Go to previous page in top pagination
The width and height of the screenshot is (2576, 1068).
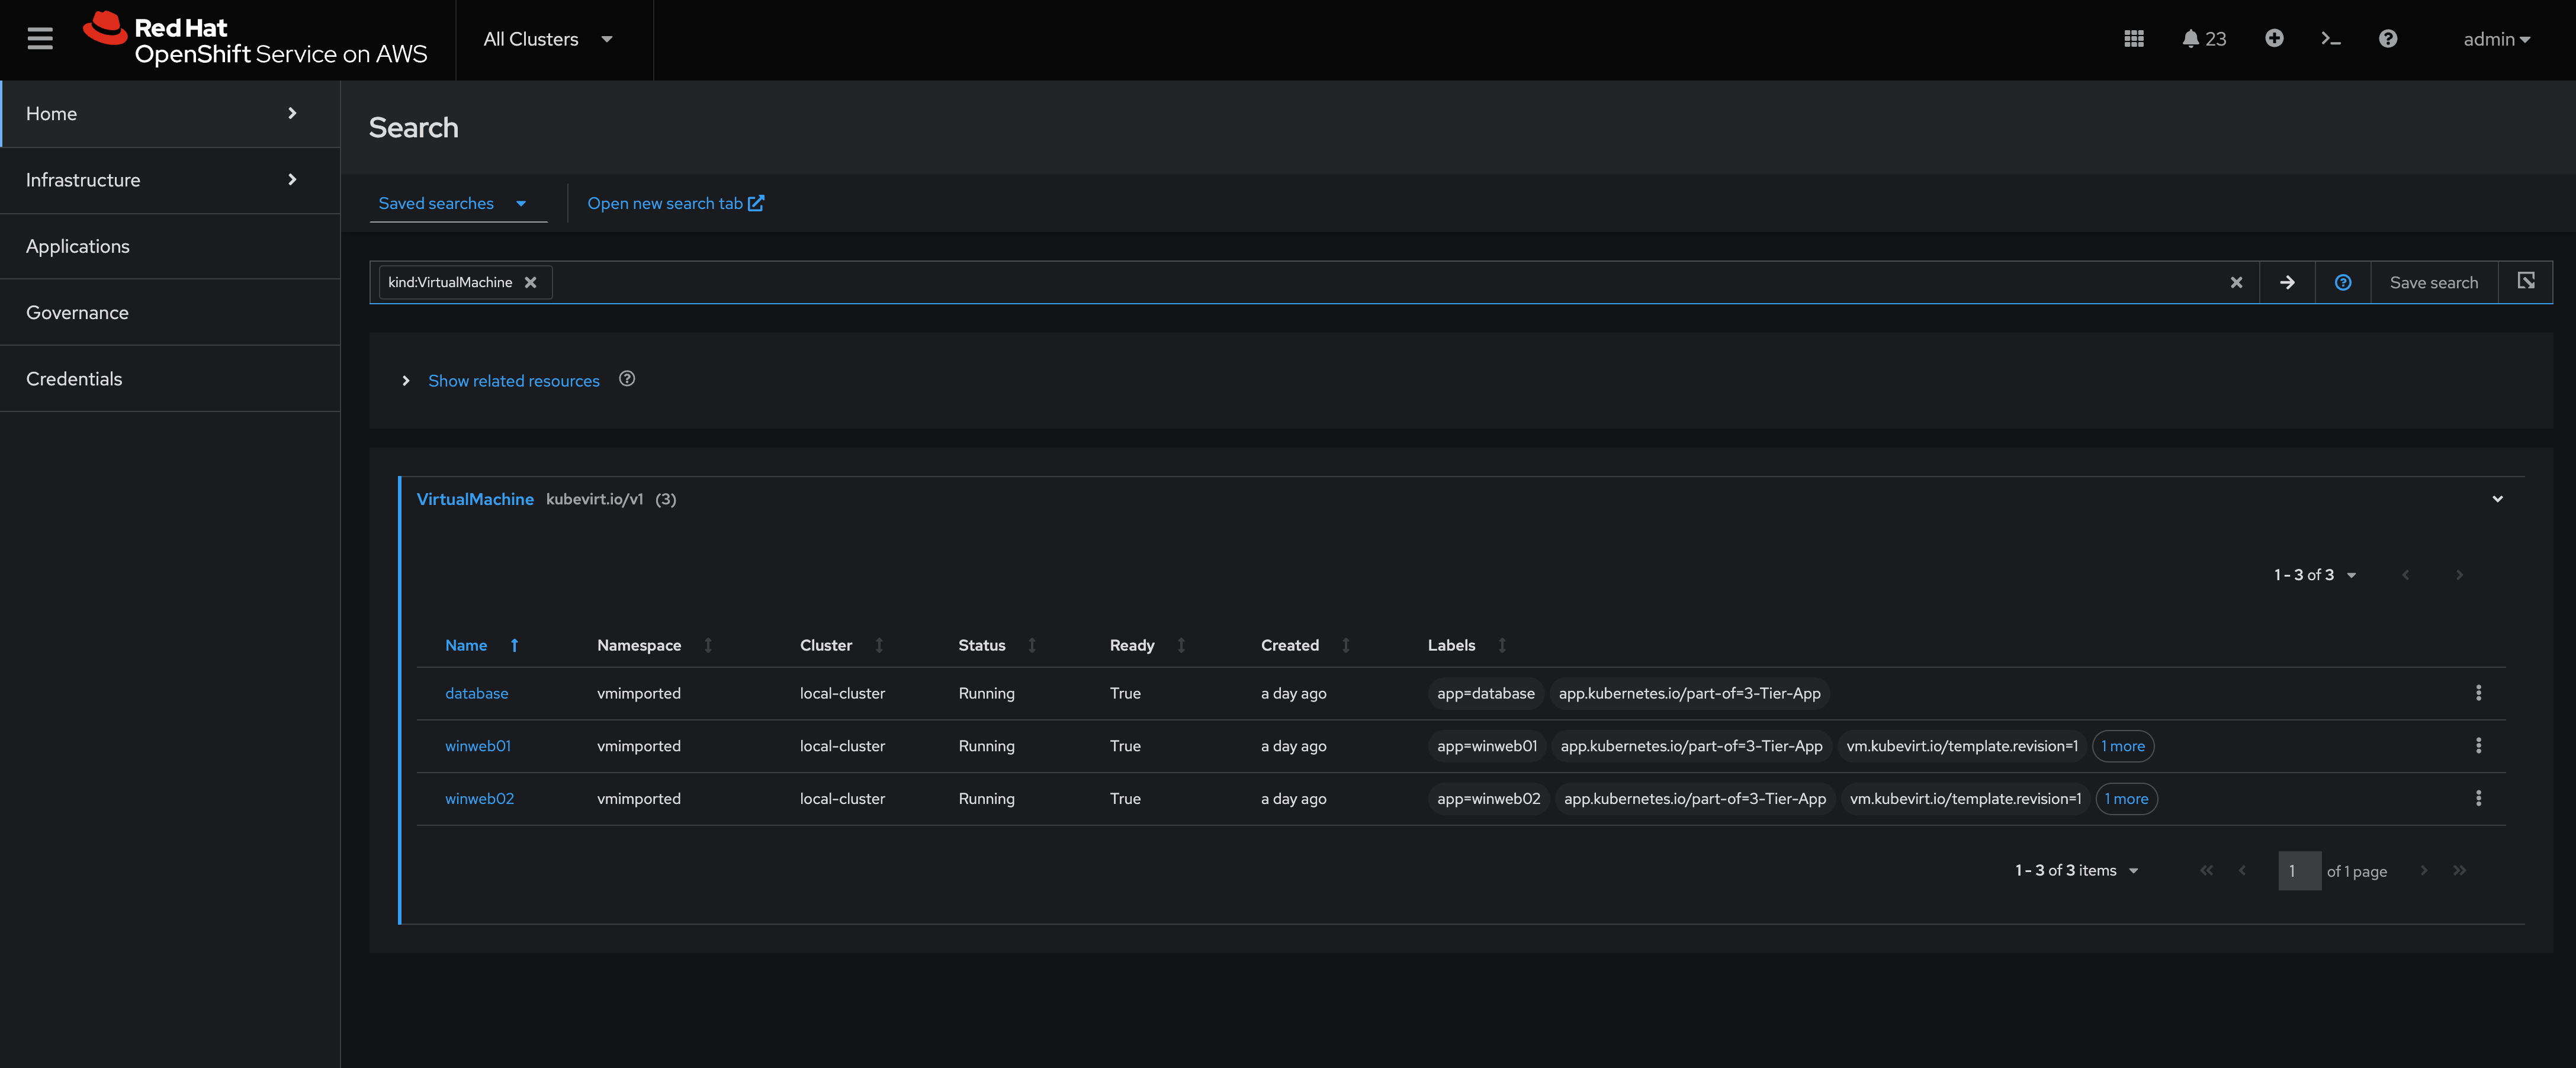point(2405,575)
